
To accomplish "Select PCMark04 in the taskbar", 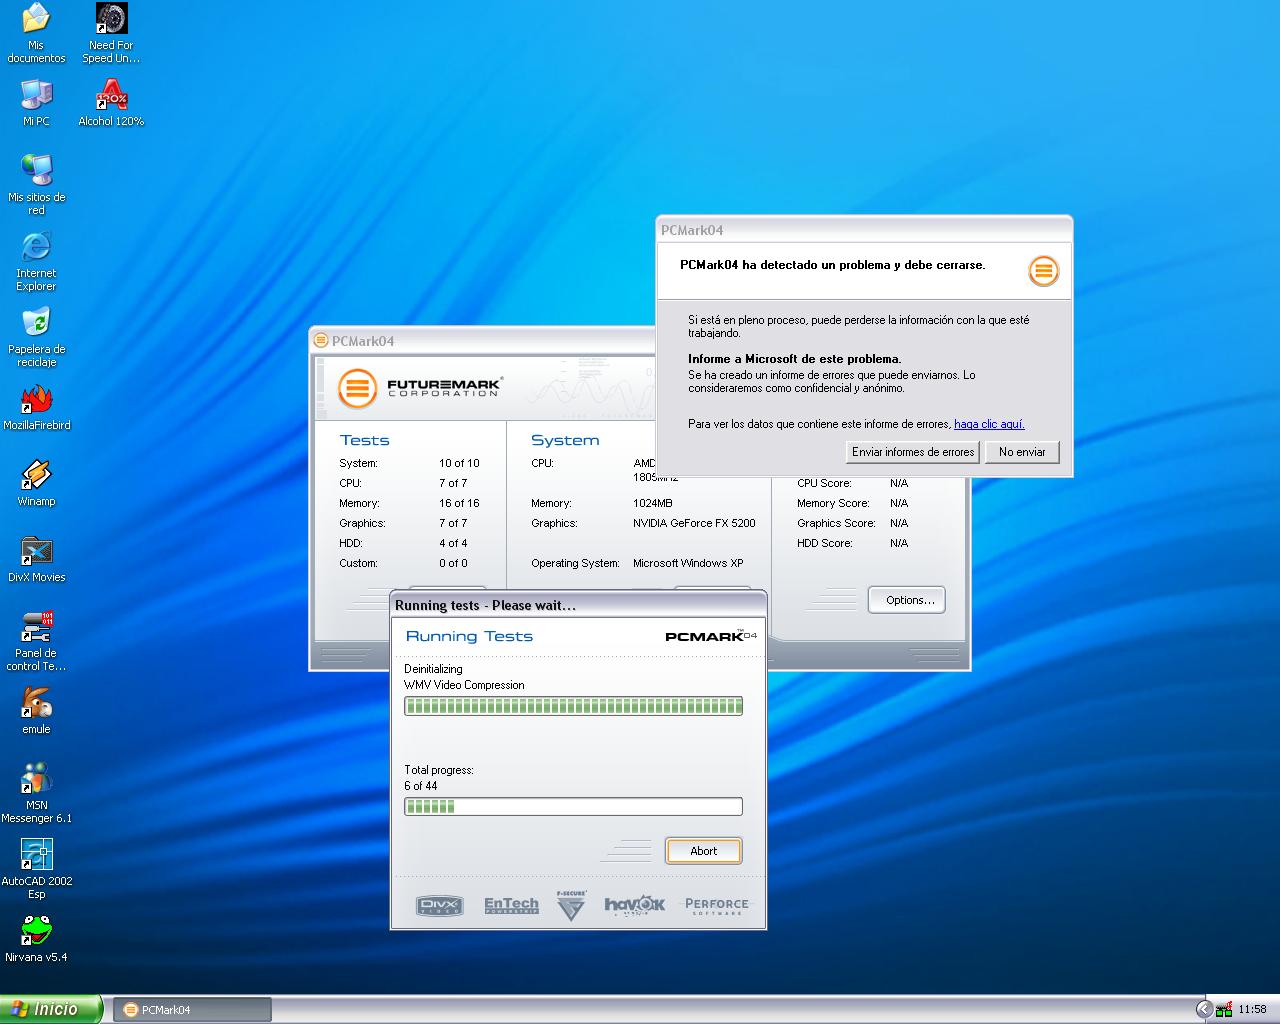I will [x=190, y=1009].
